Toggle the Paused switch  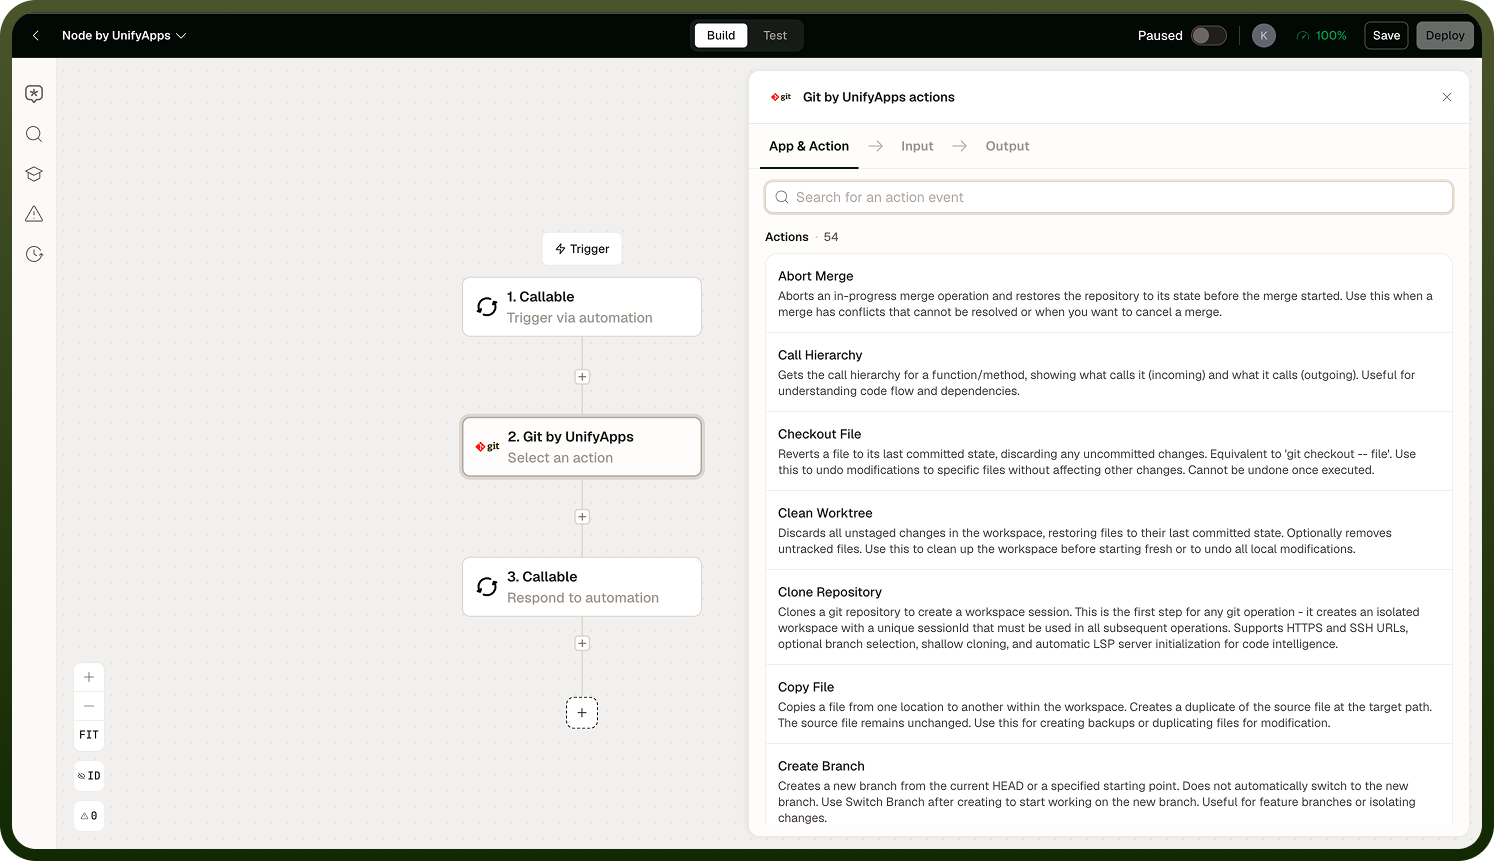coord(1208,36)
